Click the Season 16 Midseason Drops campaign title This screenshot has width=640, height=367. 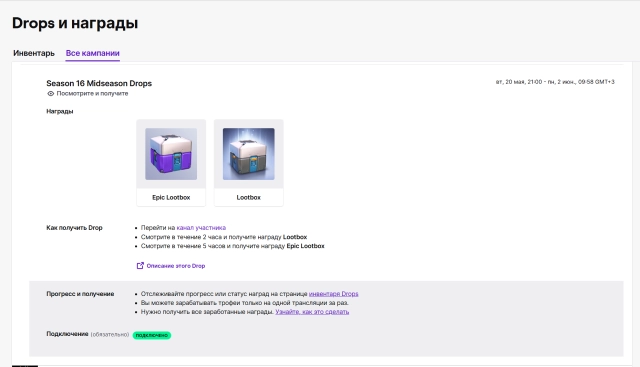click(99, 83)
